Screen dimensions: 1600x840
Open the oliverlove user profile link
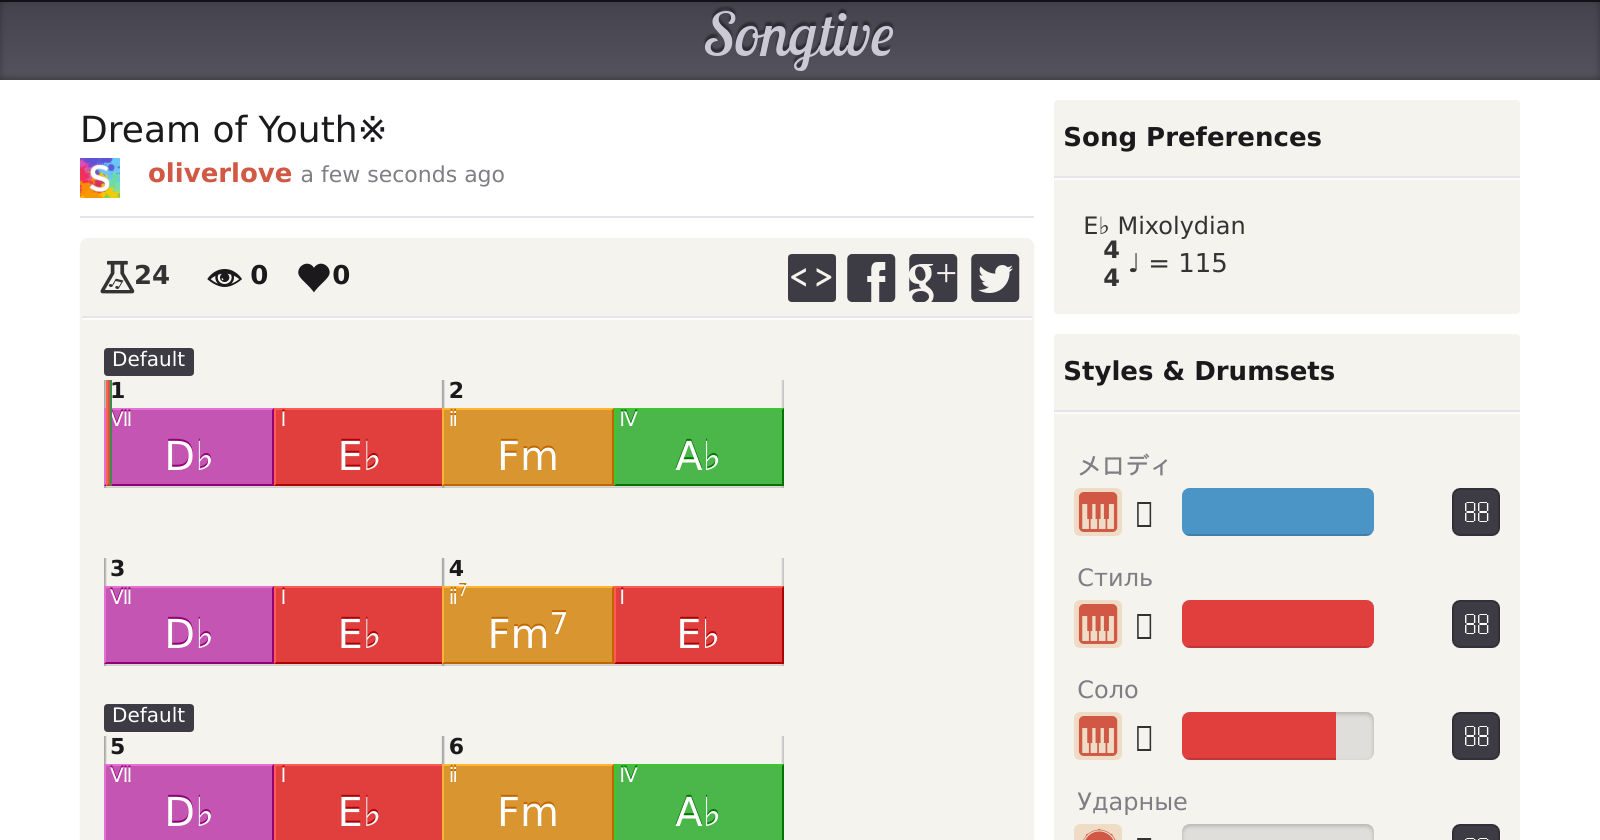pos(220,174)
